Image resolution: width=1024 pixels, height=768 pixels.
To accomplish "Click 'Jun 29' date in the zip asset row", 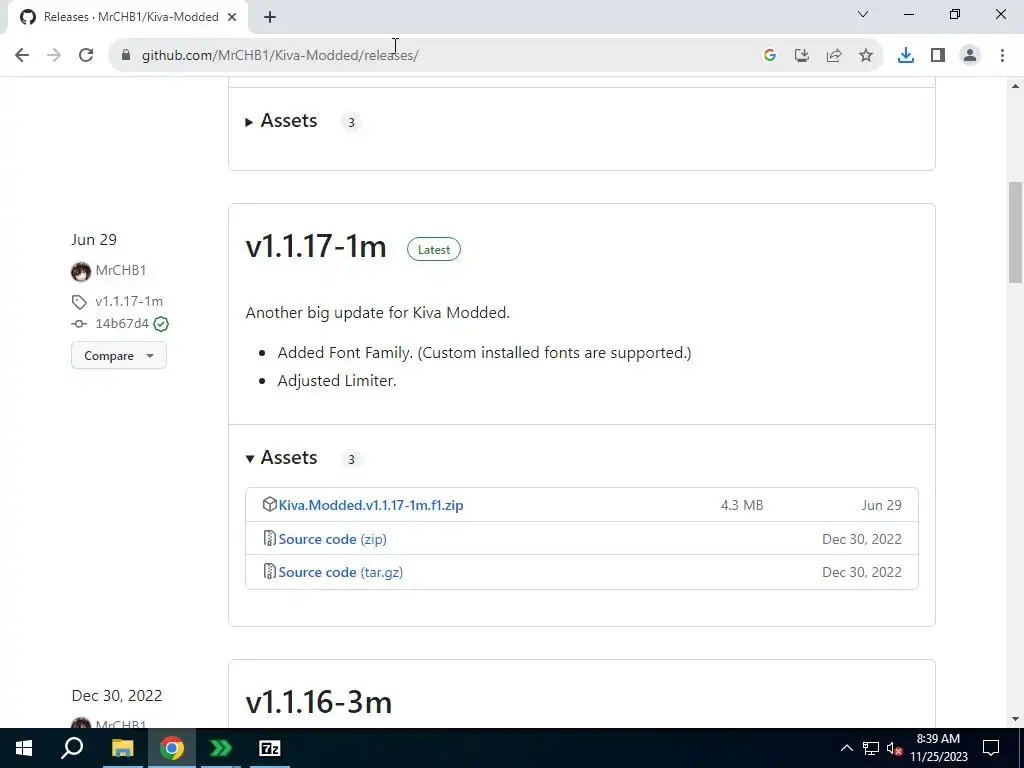I will point(882,505).
